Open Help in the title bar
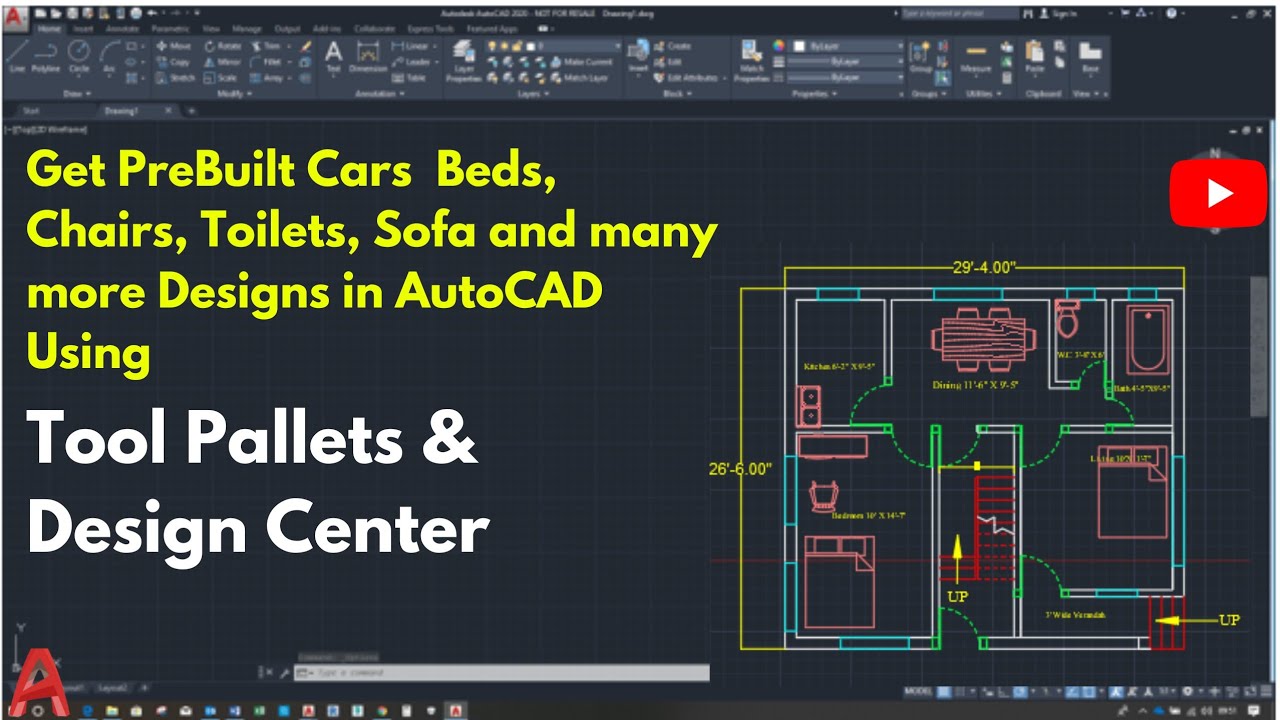 pos(1172,14)
